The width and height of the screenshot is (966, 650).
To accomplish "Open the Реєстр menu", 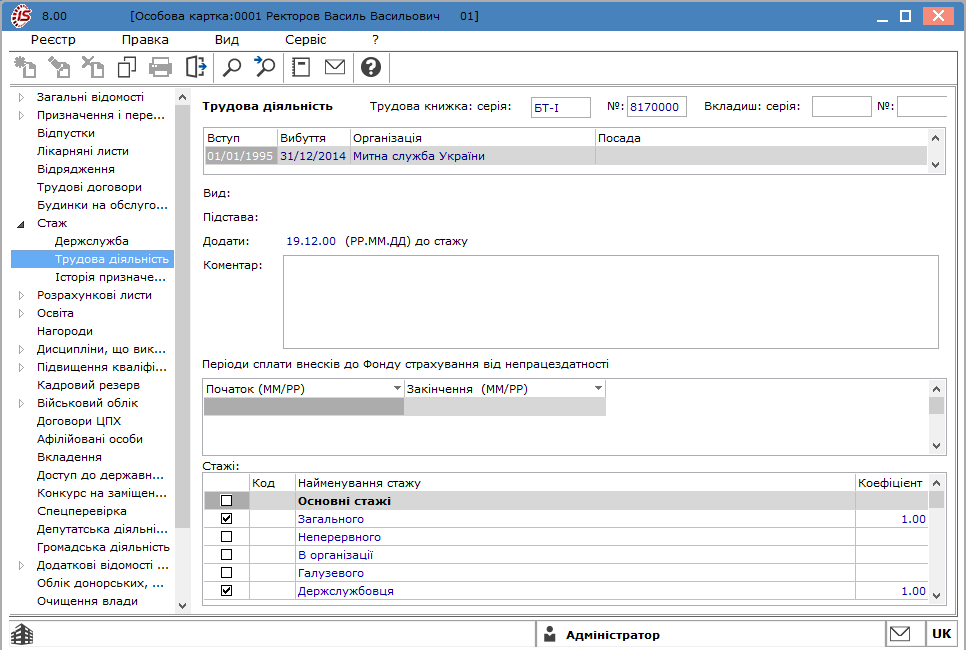I will pyautogui.click(x=54, y=39).
